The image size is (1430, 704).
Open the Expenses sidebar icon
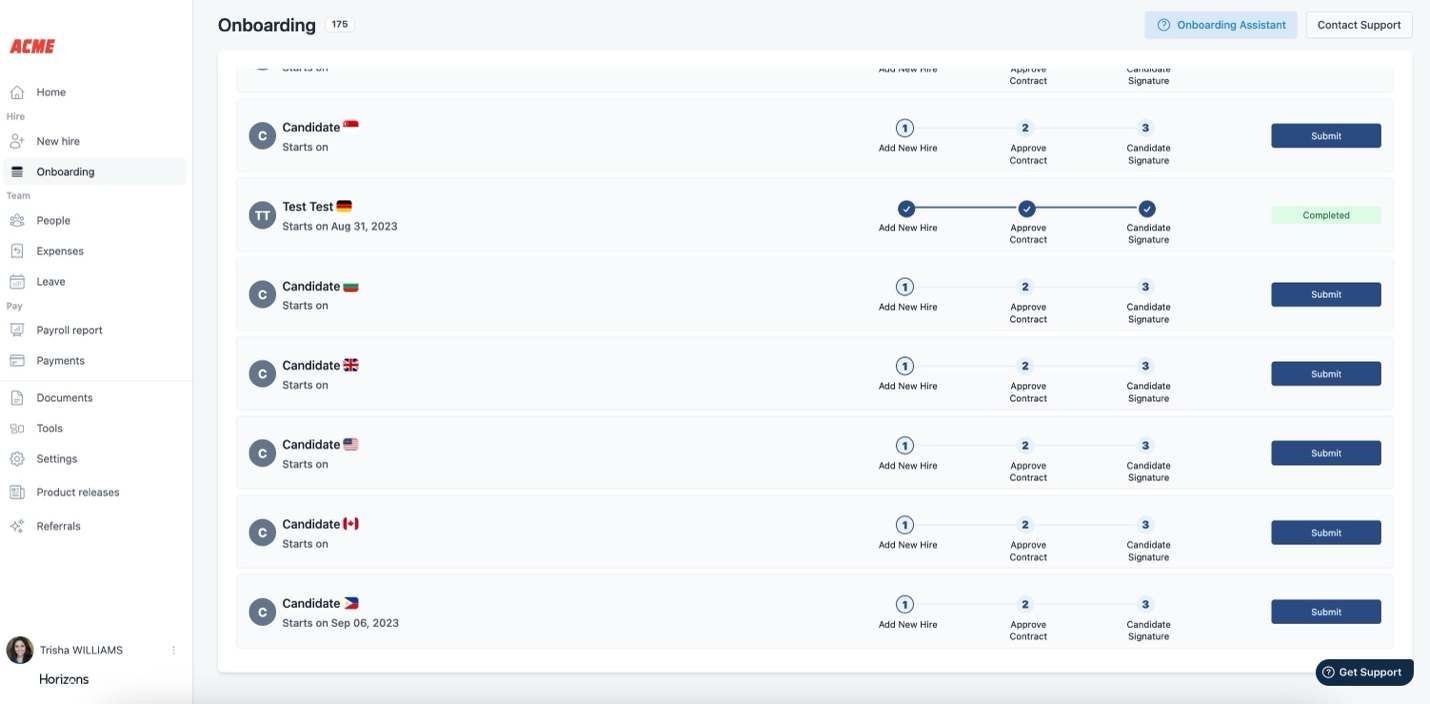pyautogui.click(x=17, y=251)
